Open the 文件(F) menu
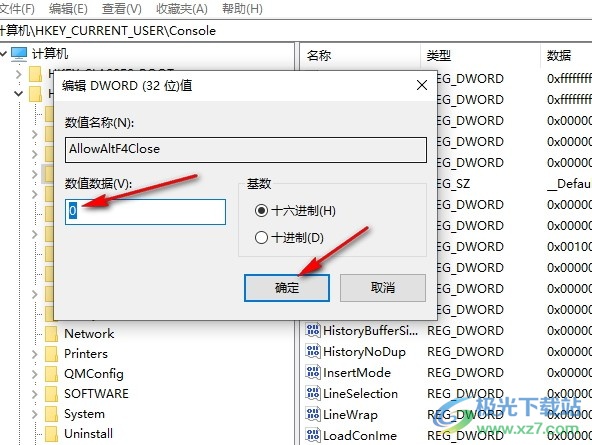 tap(17, 8)
